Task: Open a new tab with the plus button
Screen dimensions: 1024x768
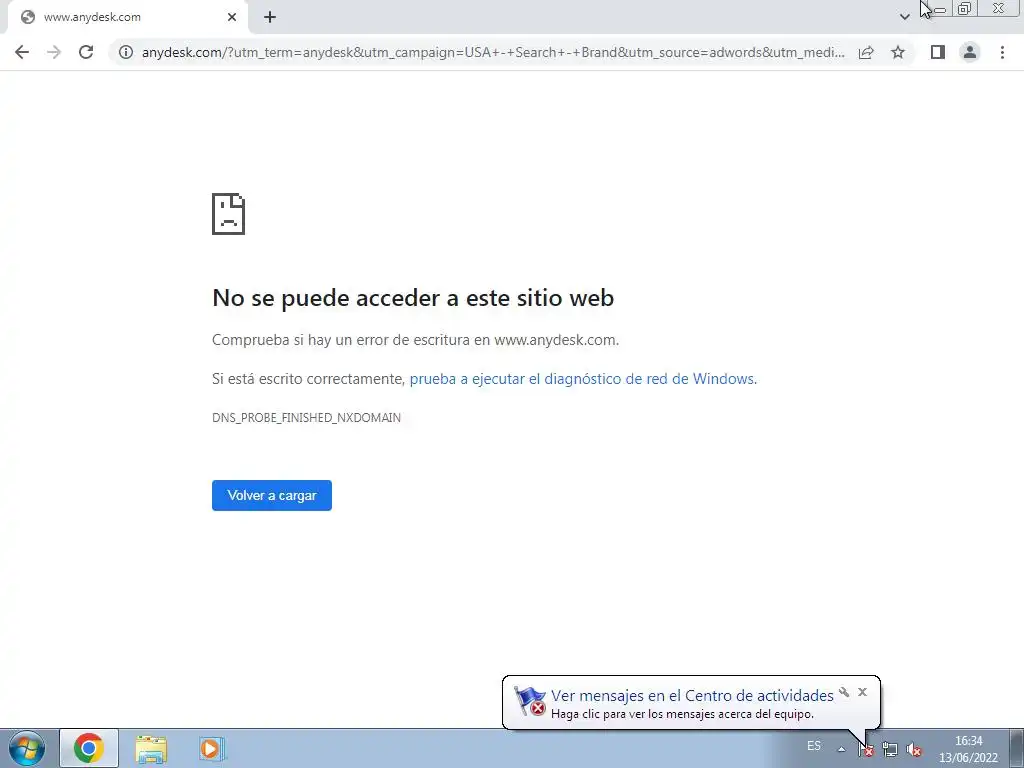Action: tap(270, 17)
